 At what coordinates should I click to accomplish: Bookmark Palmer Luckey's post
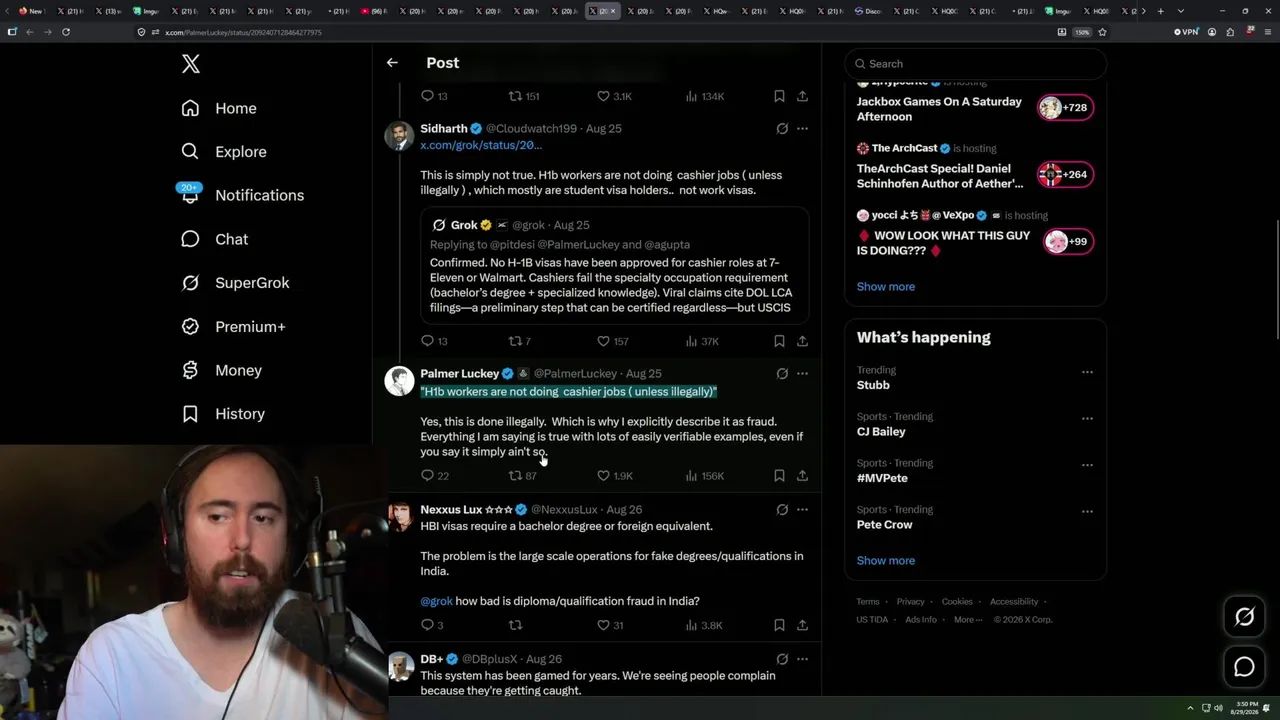pos(779,476)
